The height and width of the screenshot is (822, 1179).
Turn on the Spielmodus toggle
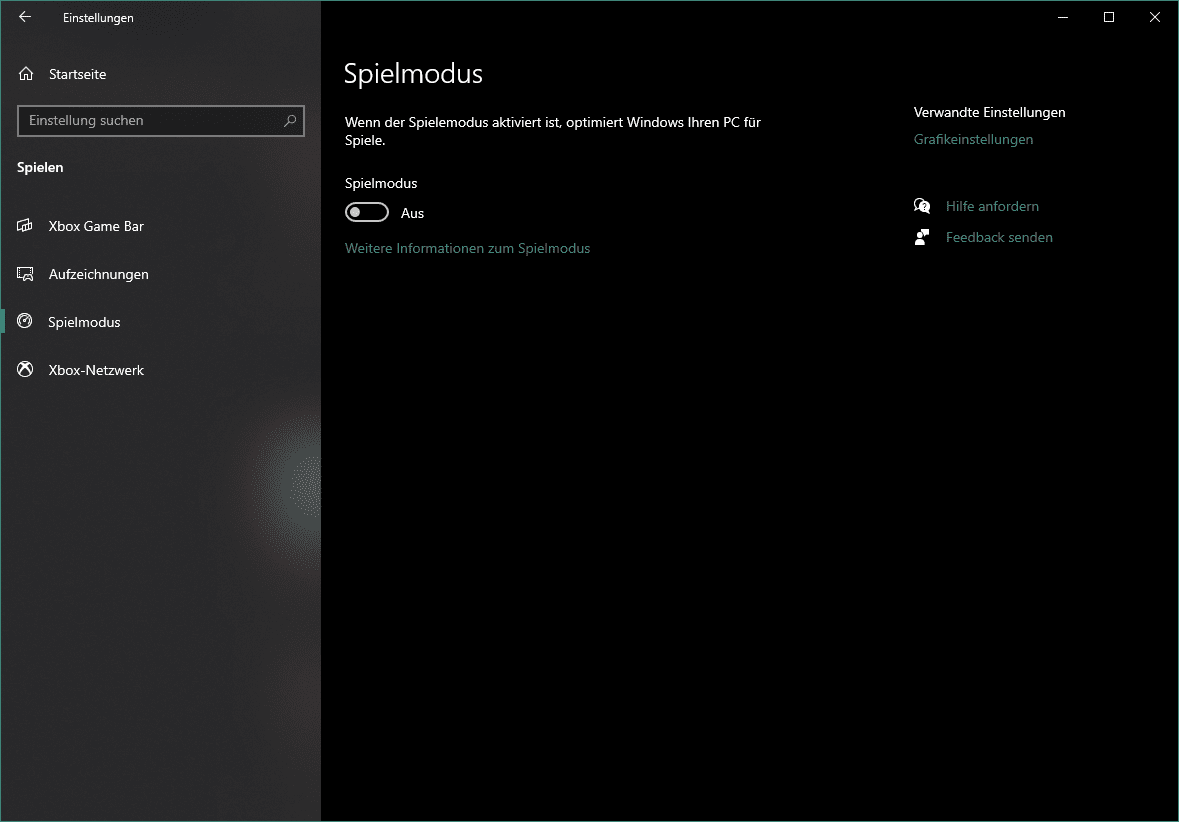(367, 213)
